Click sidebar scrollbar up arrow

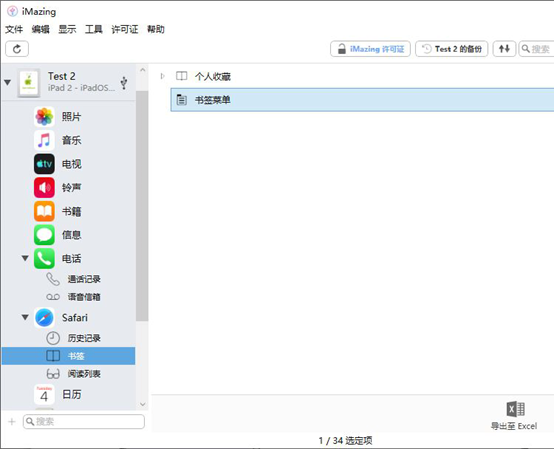click(x=142, y=70)
